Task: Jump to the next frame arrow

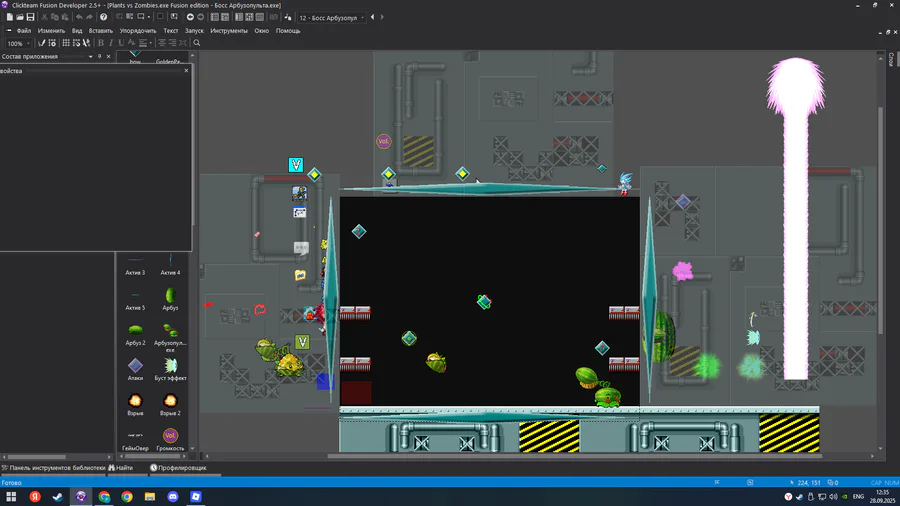Action: 382,17
